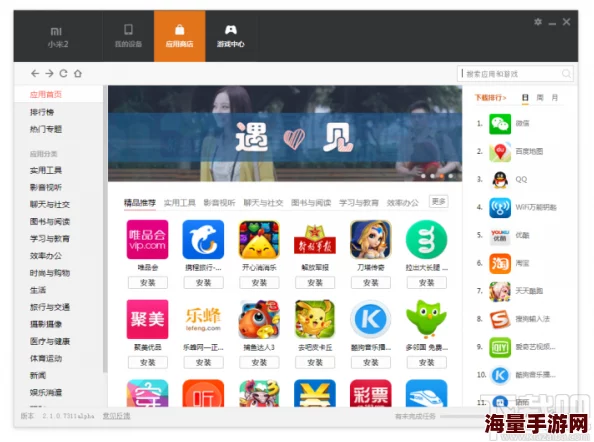
Task: Install 聚美优品 with 安装 button
Action: coord(147,362)
